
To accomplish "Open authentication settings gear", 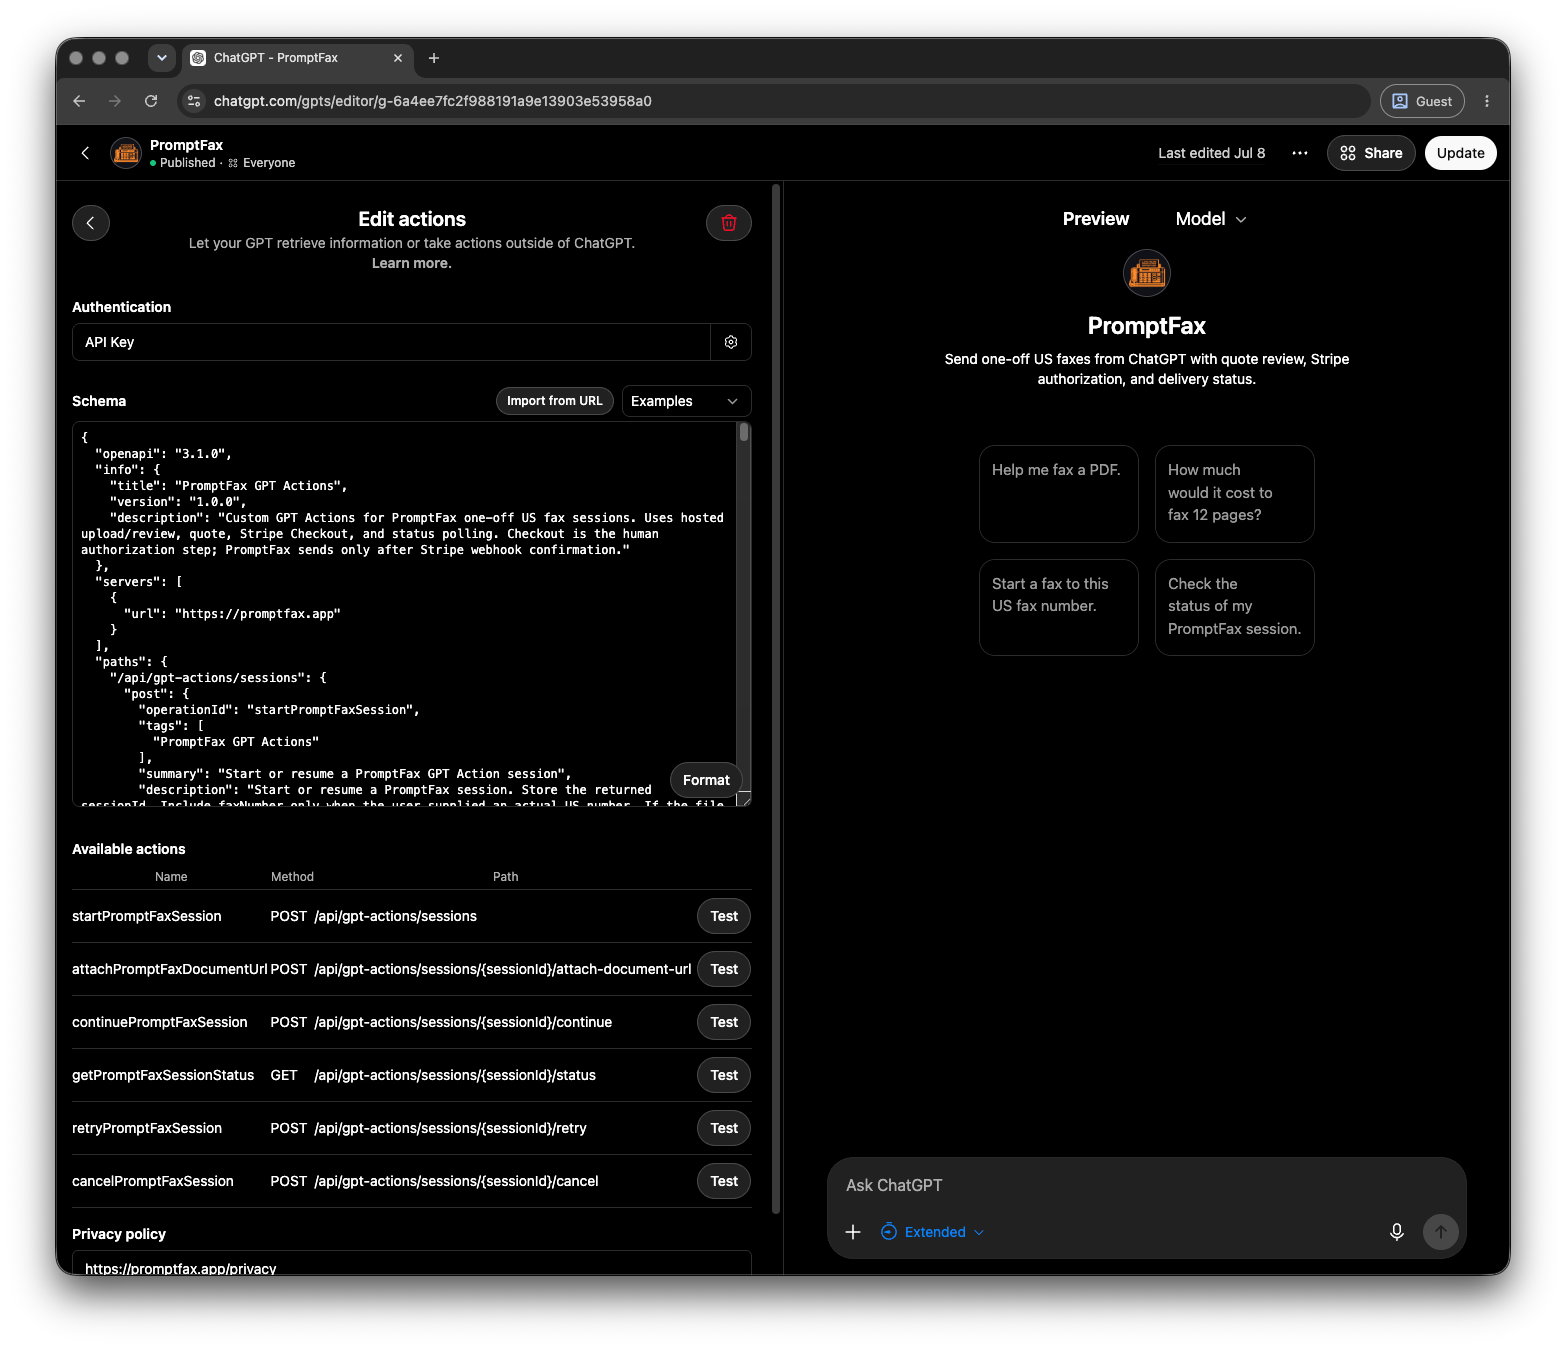I will tap(731, 342).
